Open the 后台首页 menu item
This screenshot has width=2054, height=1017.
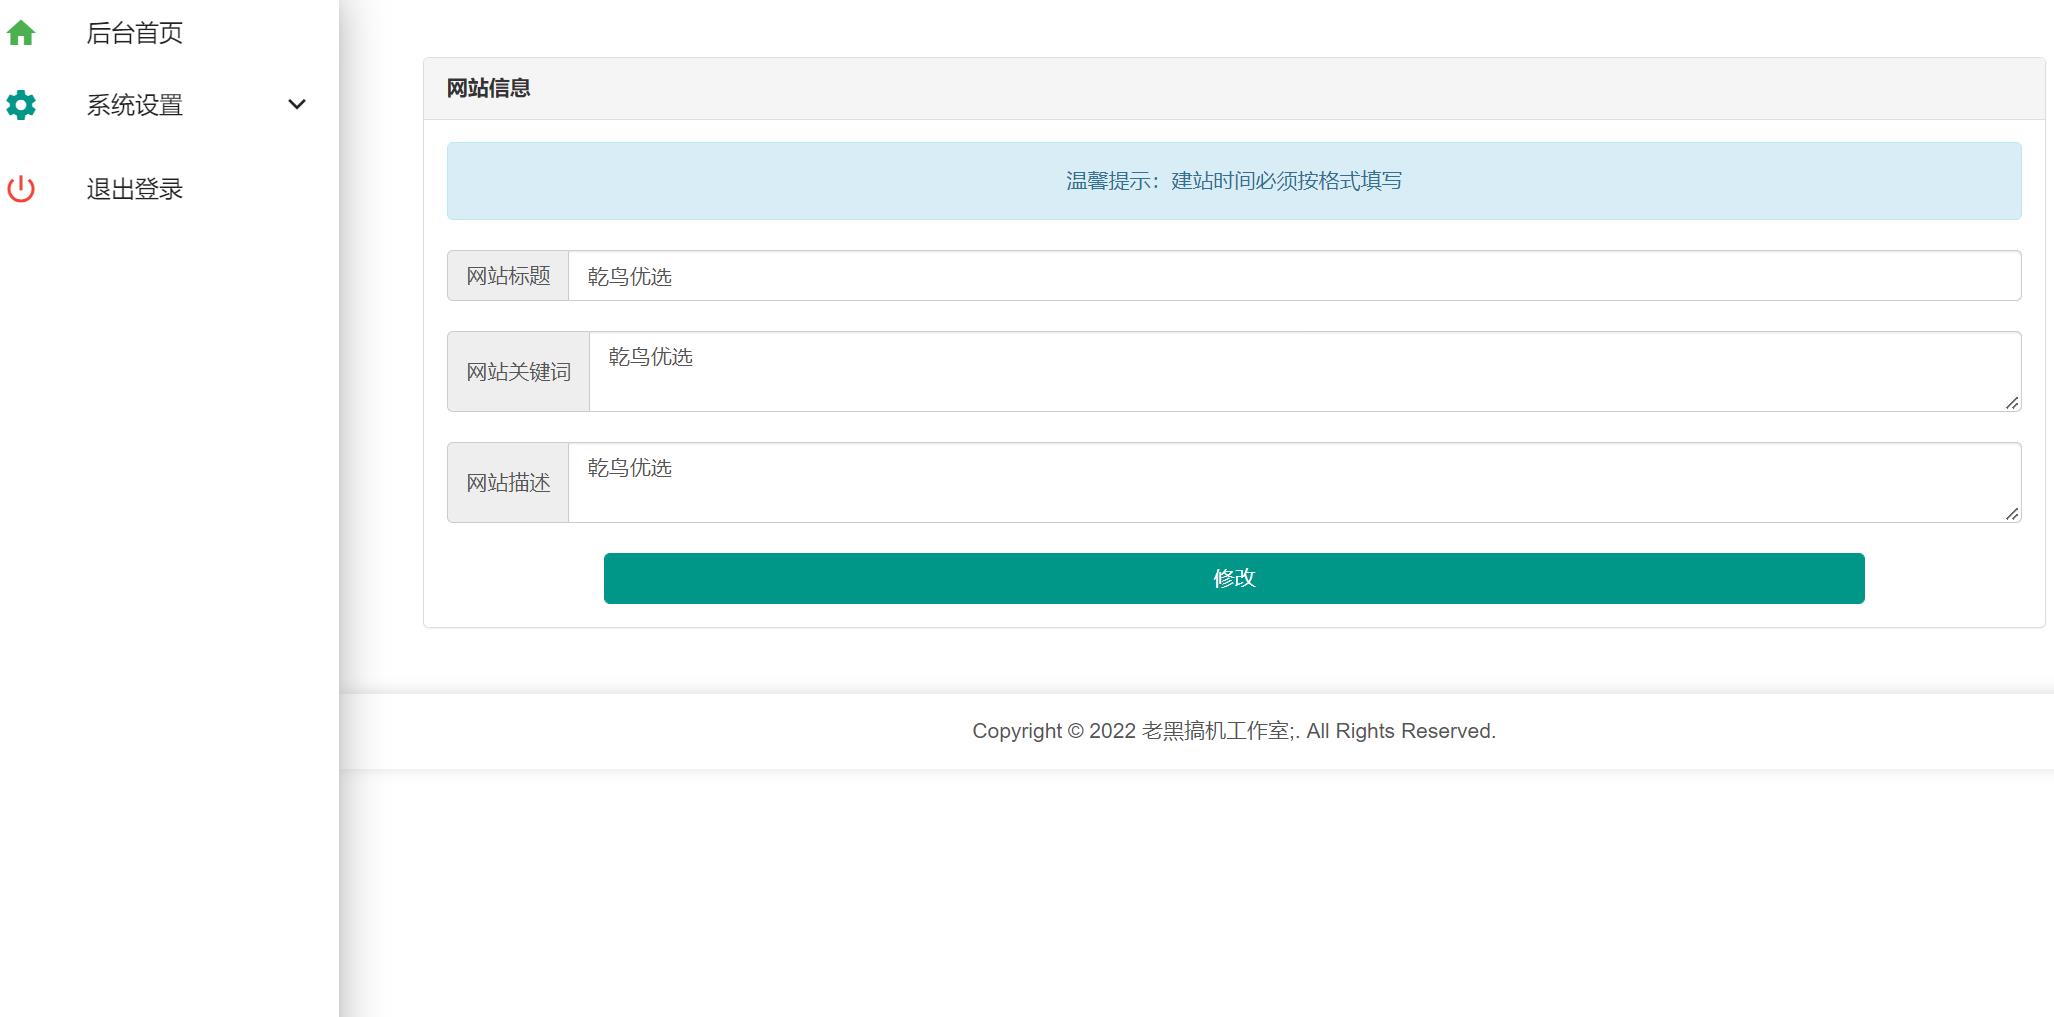134,33
